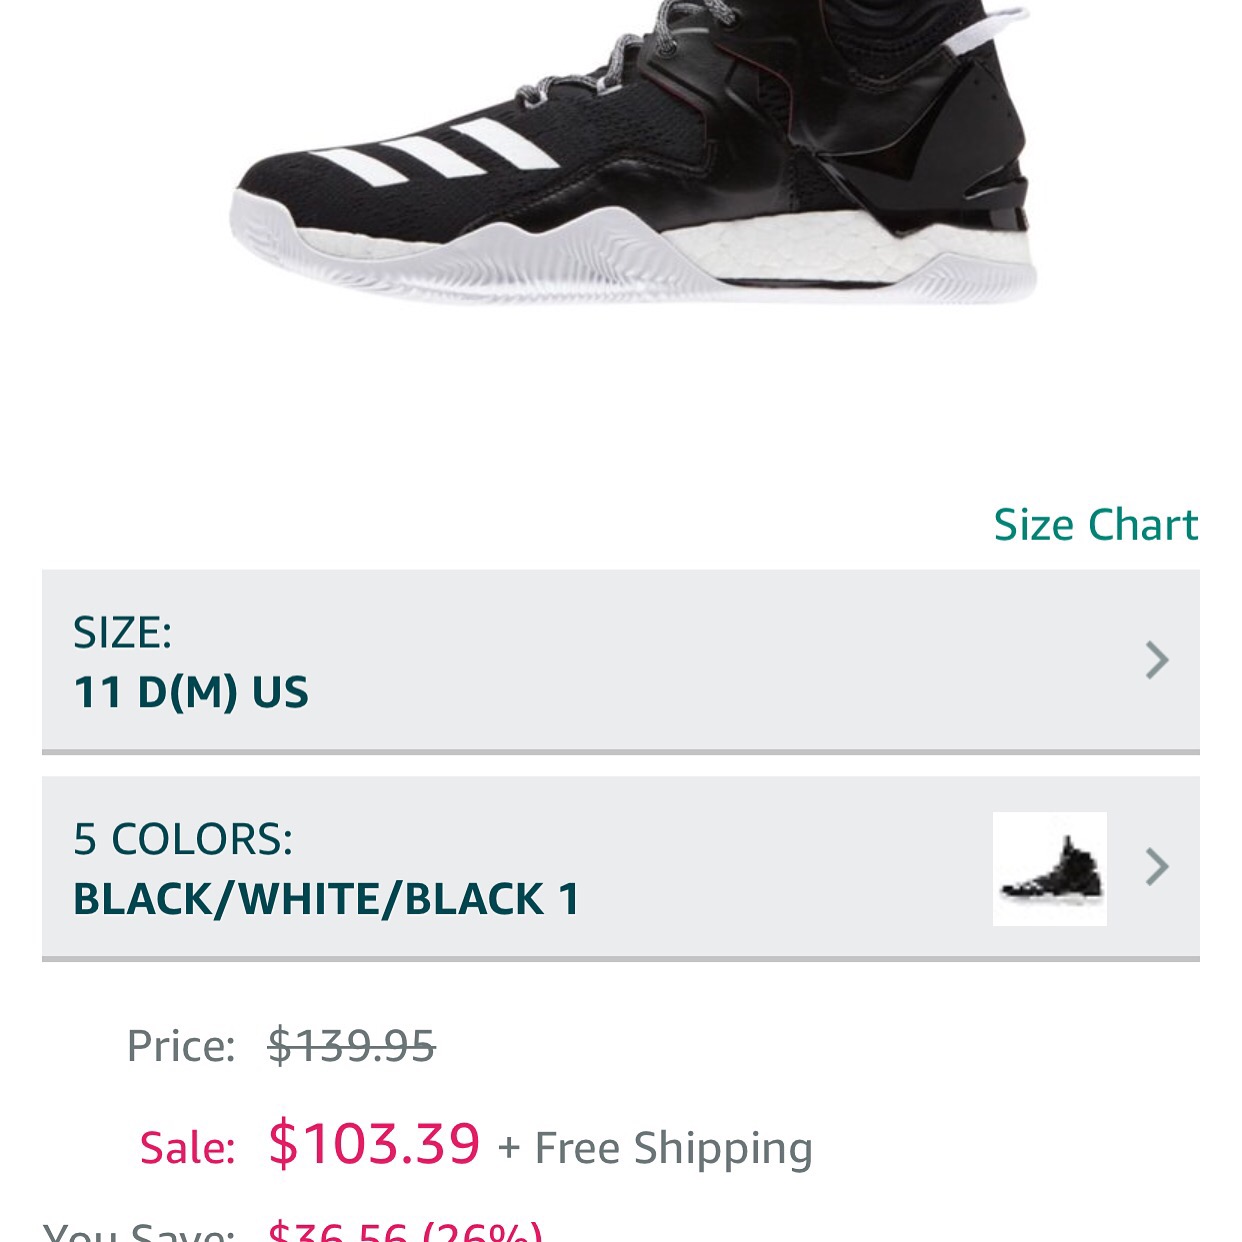Click the Sale: label
Image resolution: width=1242 pixels, height=1242 pixels.
click(187, 1148)
